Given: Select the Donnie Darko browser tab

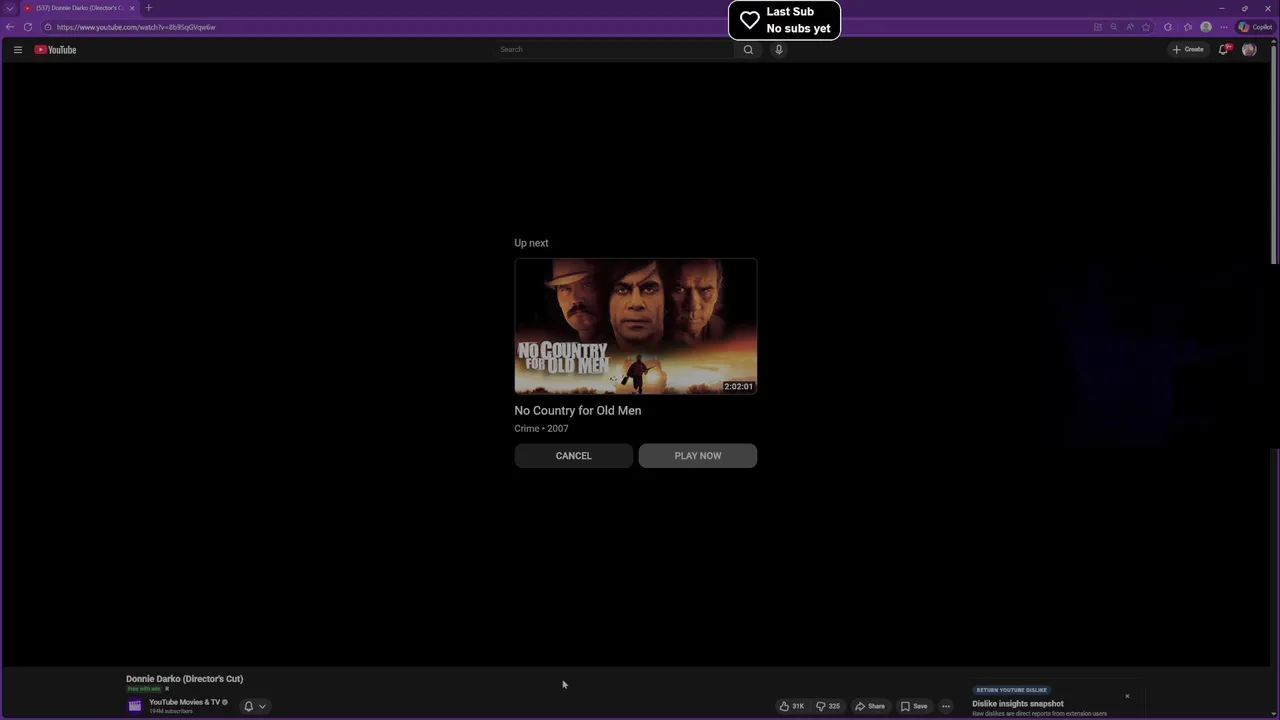Looking at the screenshot, I should click(80, 8).
